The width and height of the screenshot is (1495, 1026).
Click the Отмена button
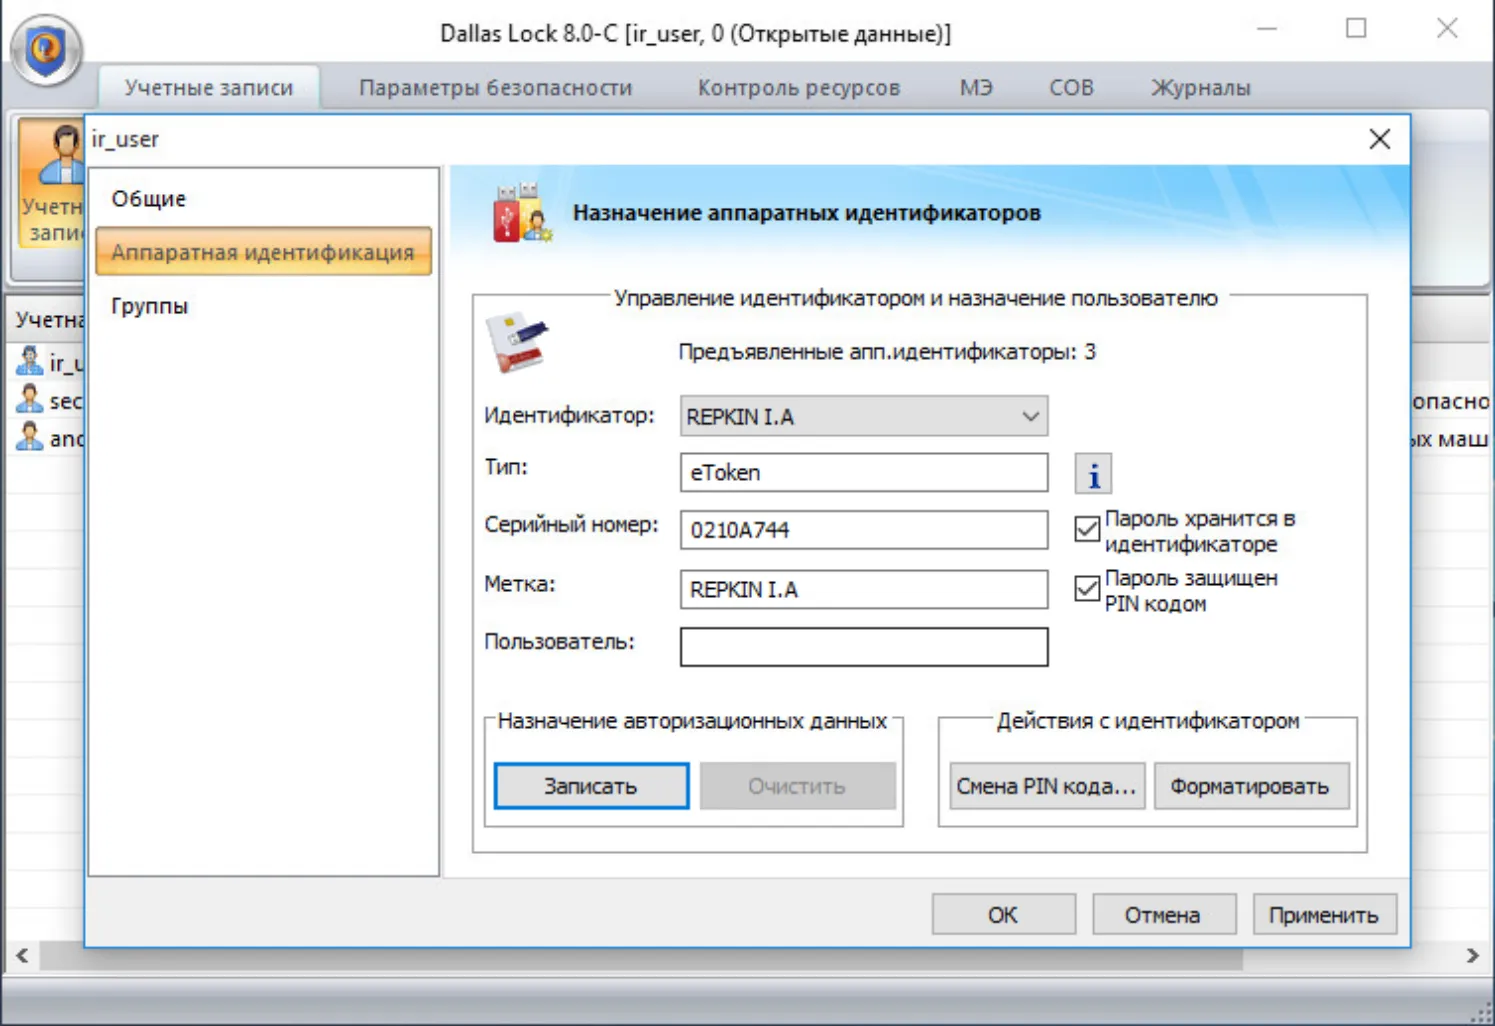click(x=1163, y=914)
